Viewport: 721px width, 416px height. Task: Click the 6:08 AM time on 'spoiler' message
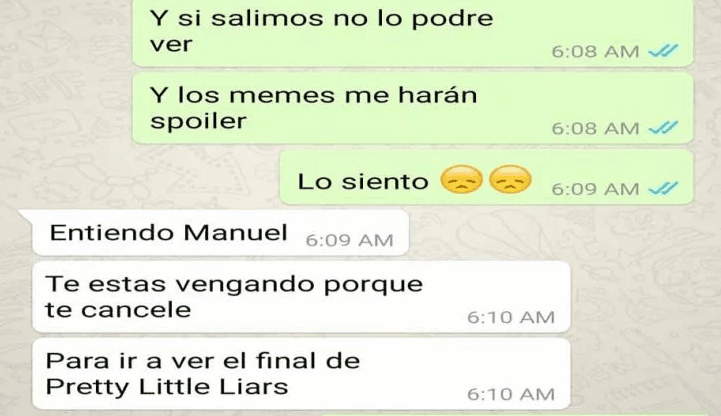pos(595,128)
